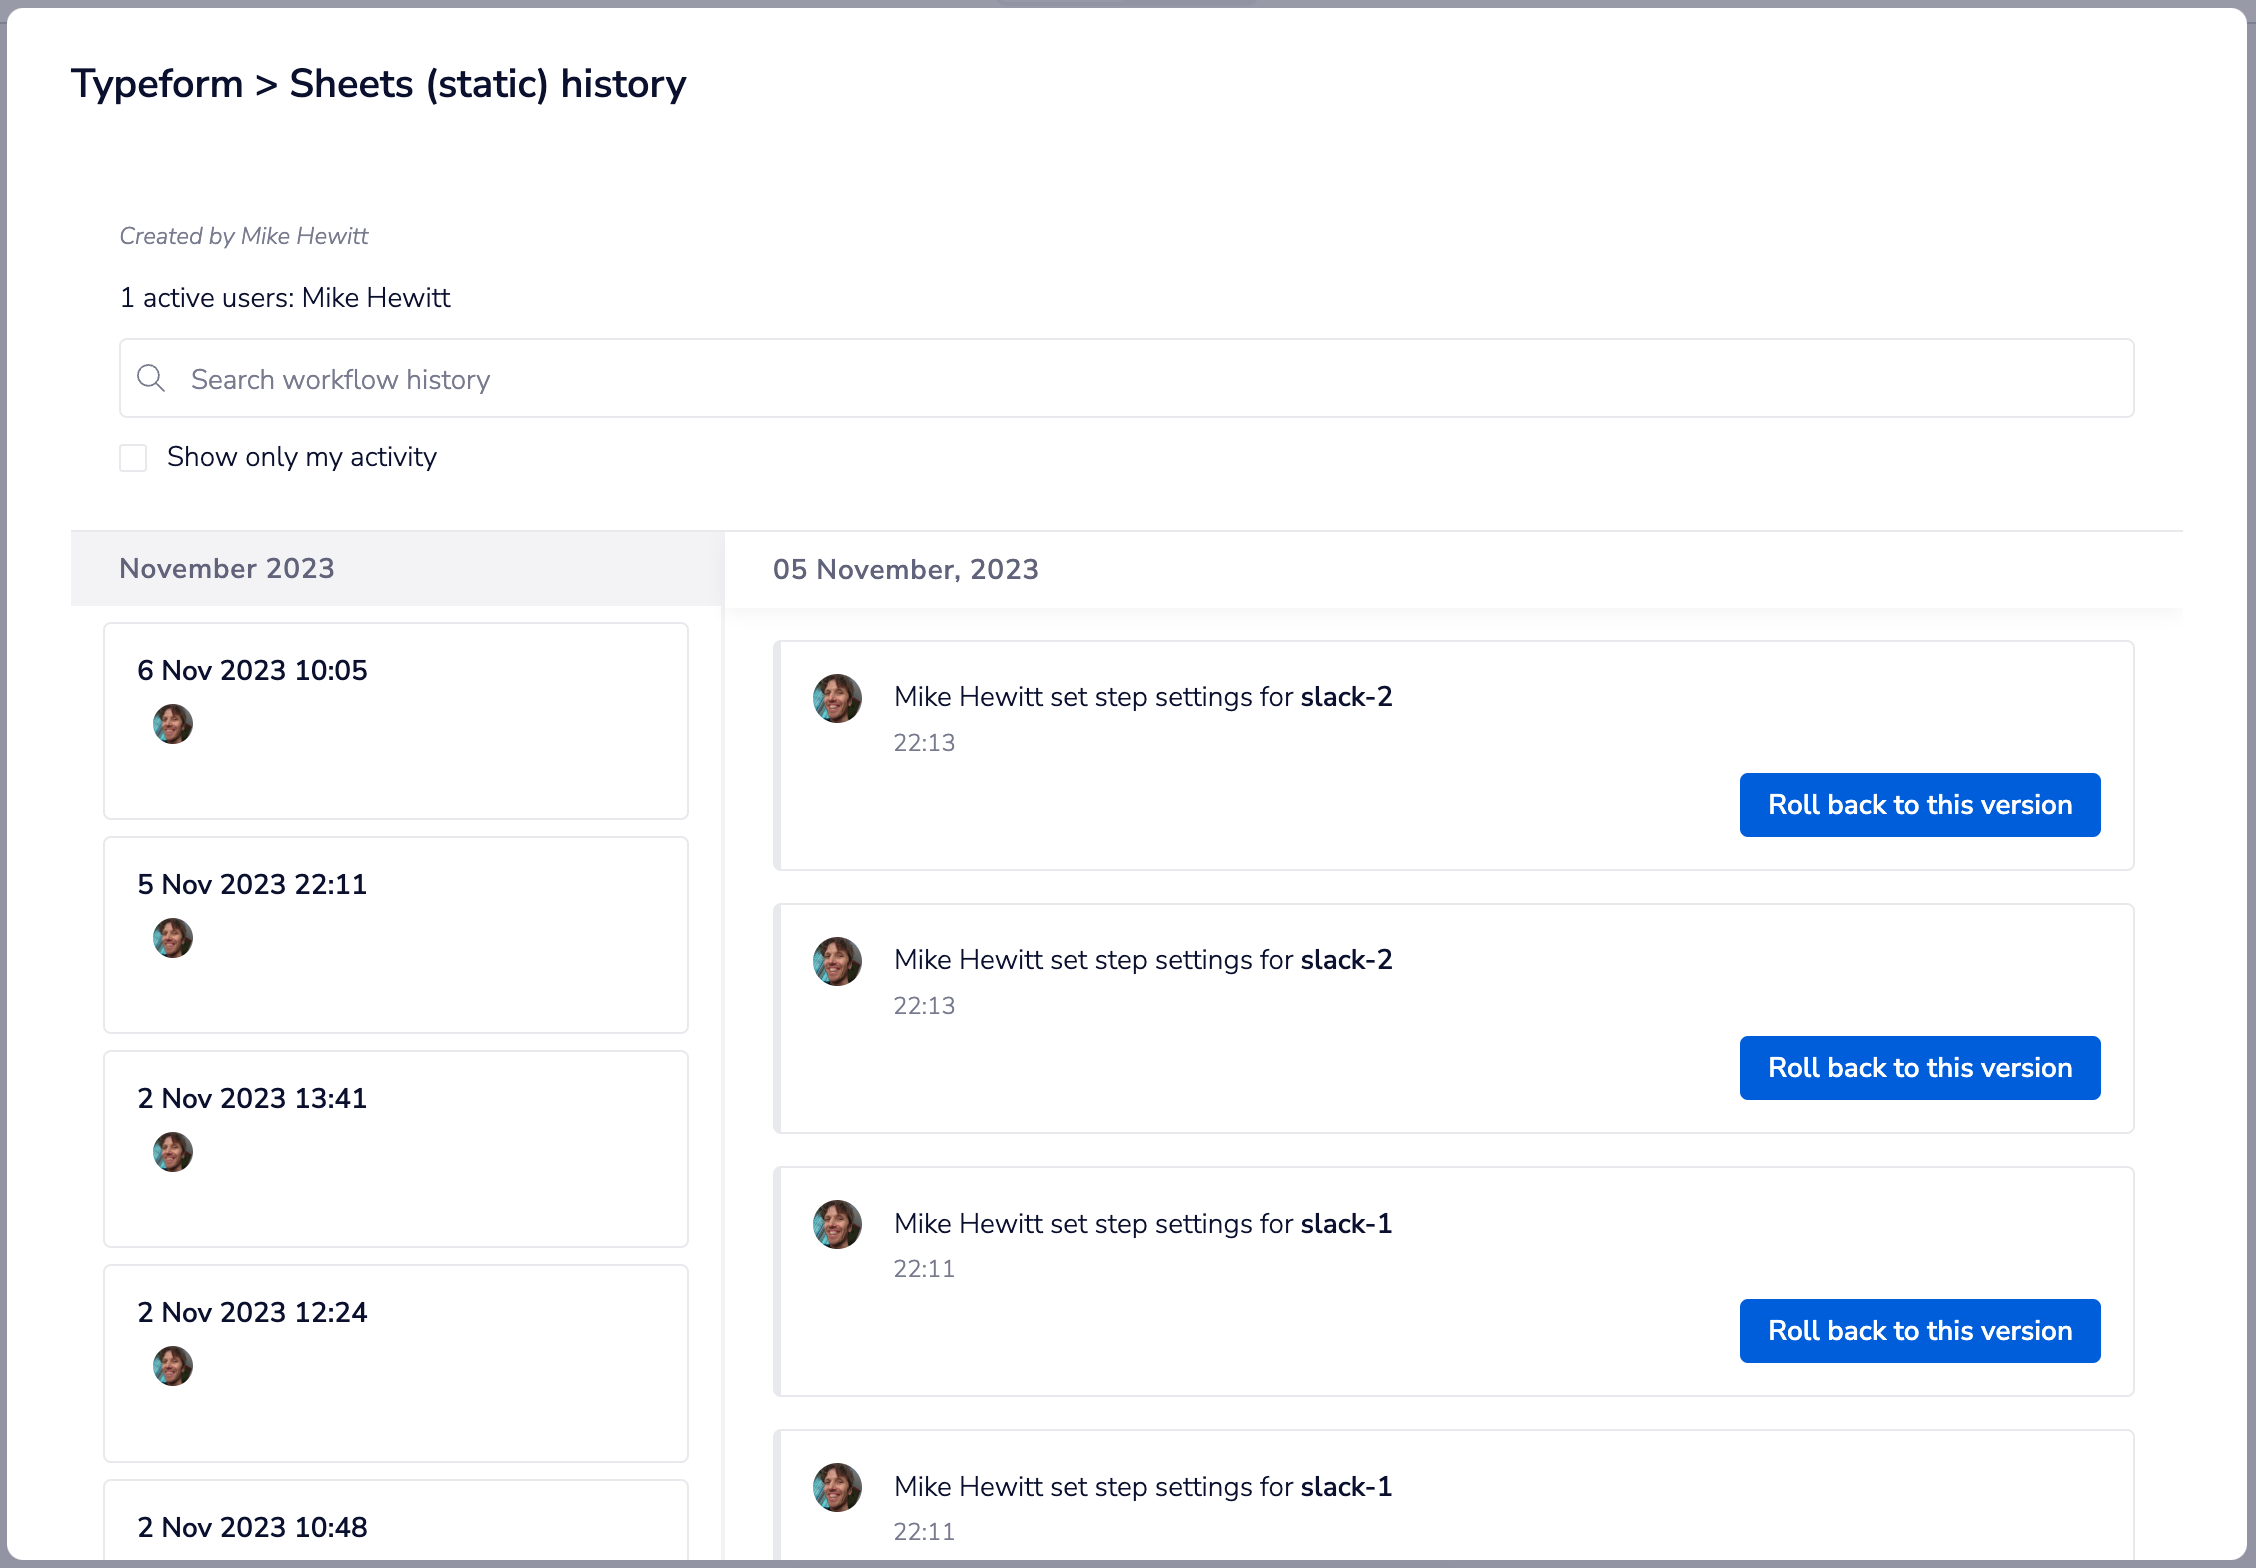2256x1568 pixels.
Task: Roll back to the topmost slack-2 version
Action: tap(1919, 804)
